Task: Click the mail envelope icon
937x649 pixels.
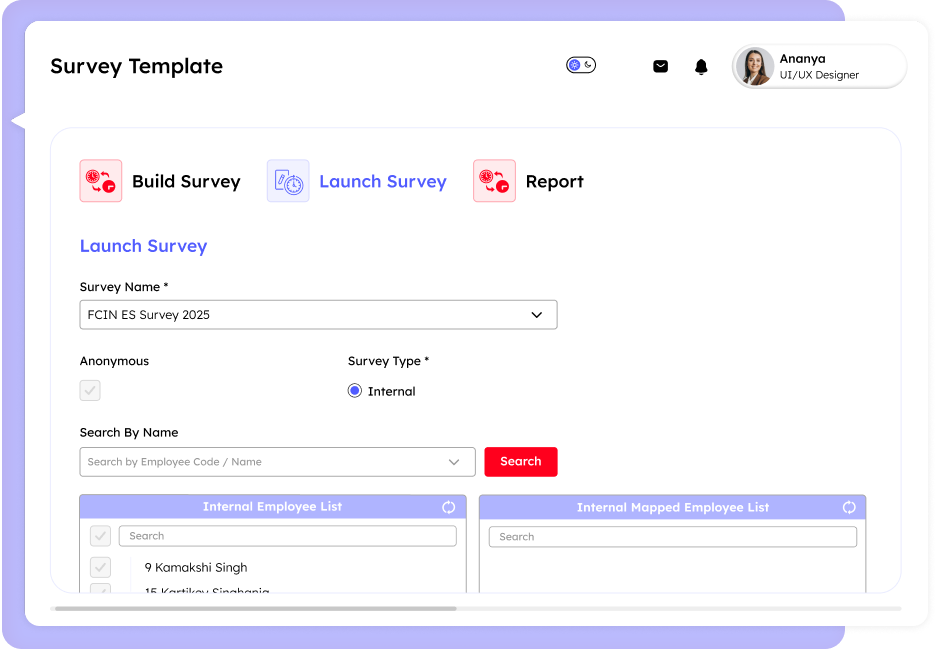Action: (660, 66)
